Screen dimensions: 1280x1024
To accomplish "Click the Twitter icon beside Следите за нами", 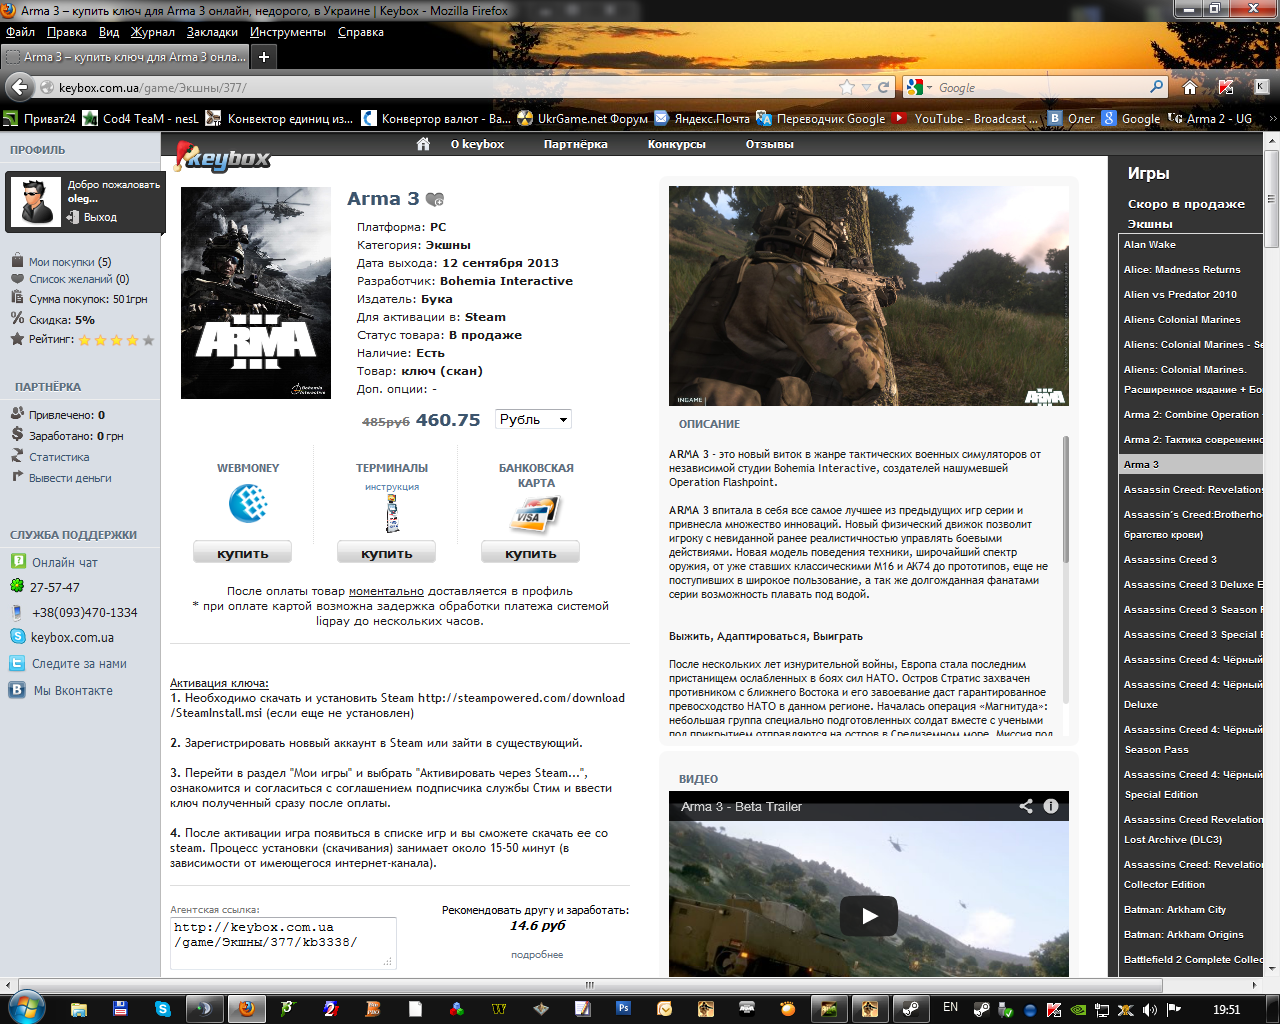I will pyautogui.click(x=17, y=663).
